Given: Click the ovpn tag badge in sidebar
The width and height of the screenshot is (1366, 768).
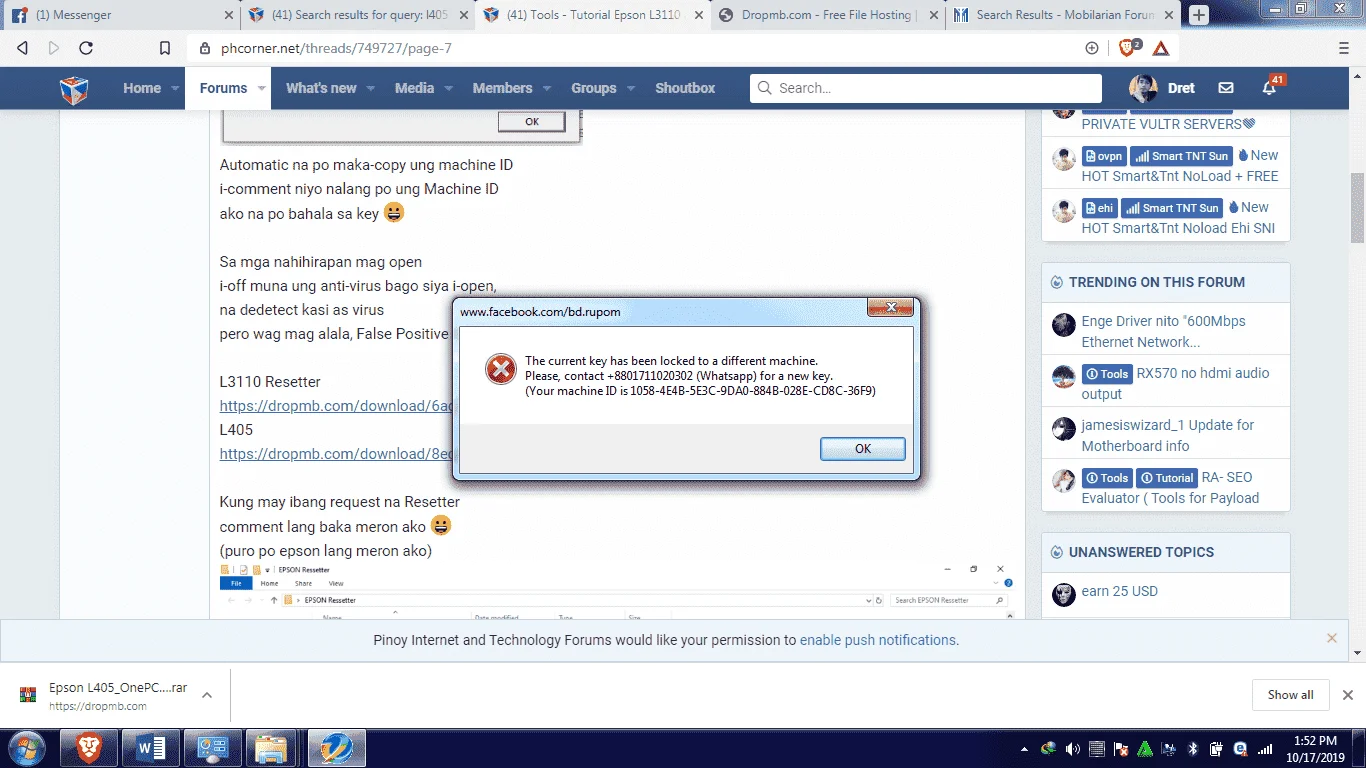Looking at the screenshot, I should click(x=1104, y=156).
